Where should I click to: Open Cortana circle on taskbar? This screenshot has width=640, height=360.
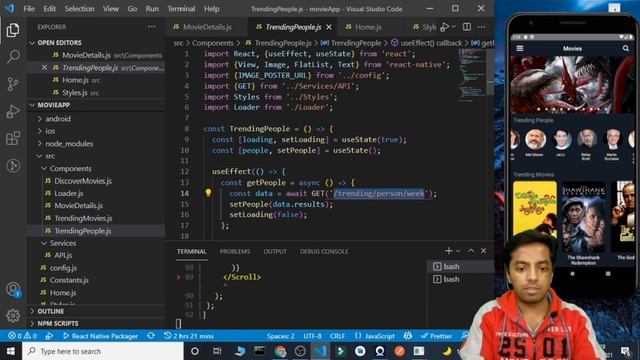[195, 351]
